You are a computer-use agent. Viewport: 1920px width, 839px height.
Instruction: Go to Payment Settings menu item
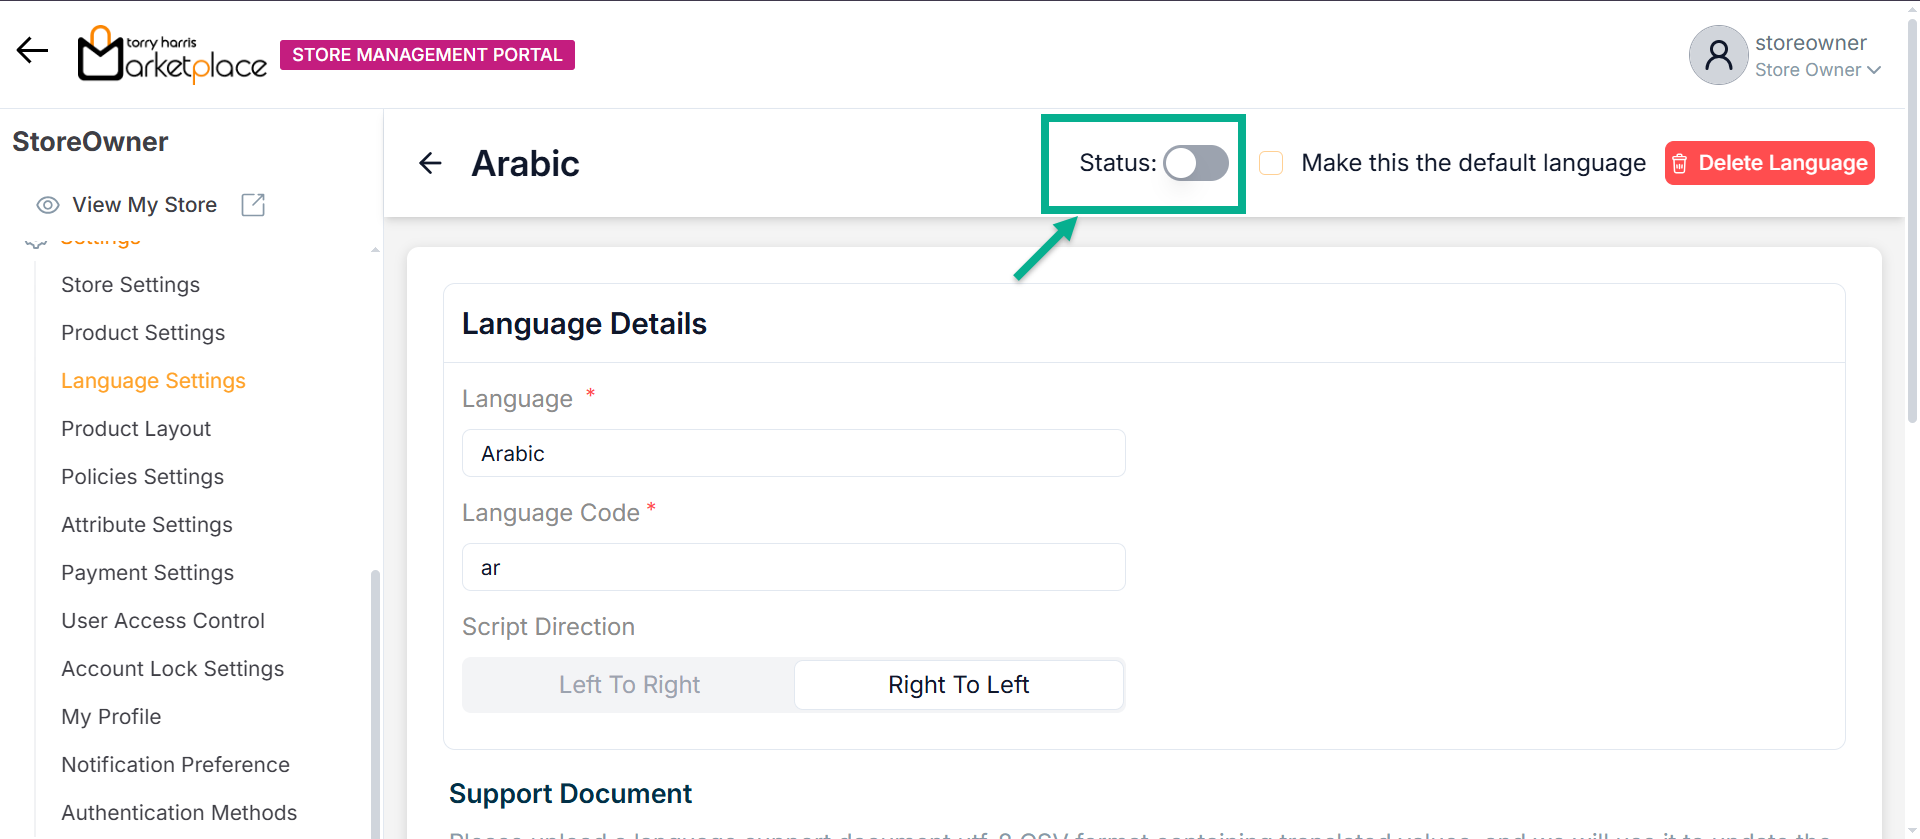[x=147, y=573]
